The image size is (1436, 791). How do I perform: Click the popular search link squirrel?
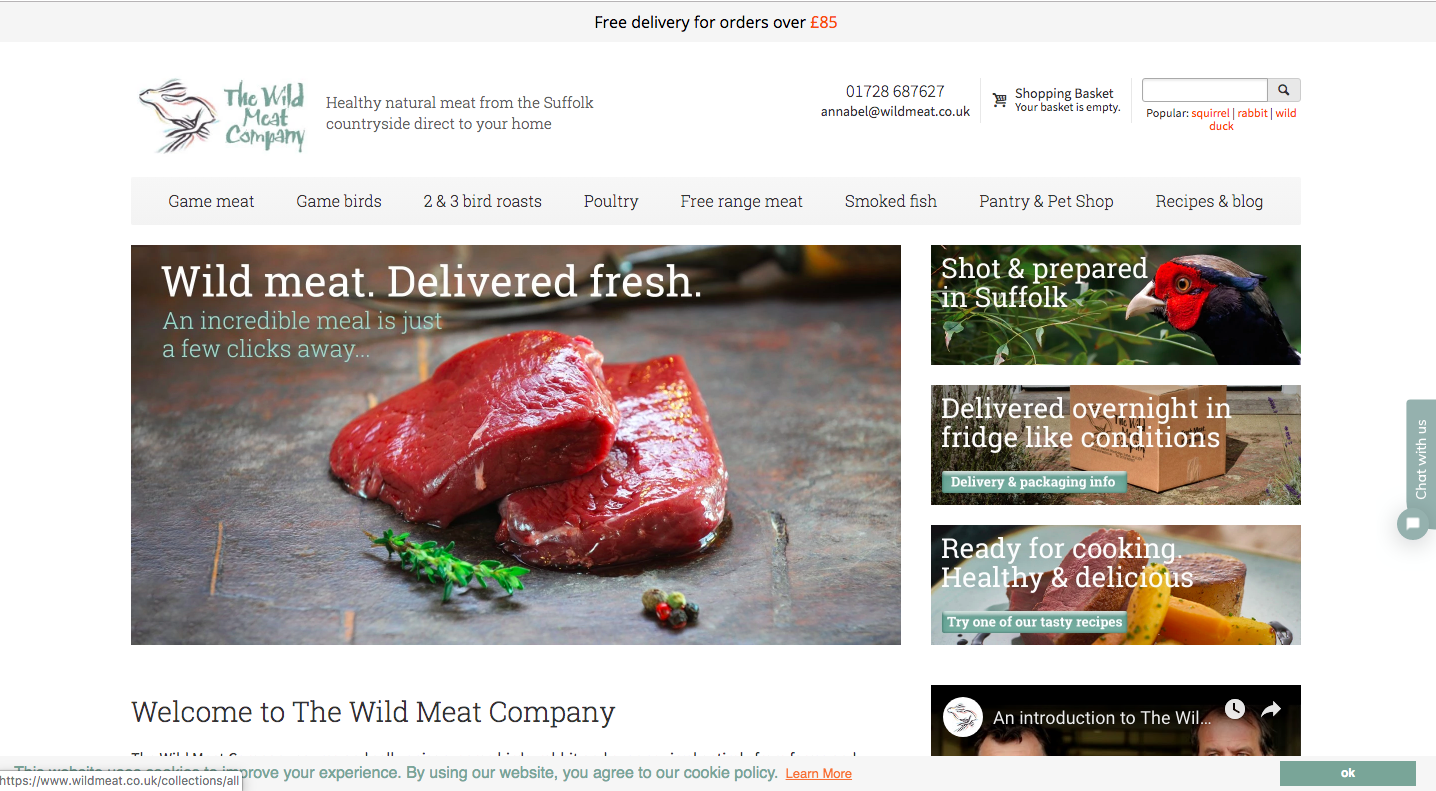pos(1210,113)
